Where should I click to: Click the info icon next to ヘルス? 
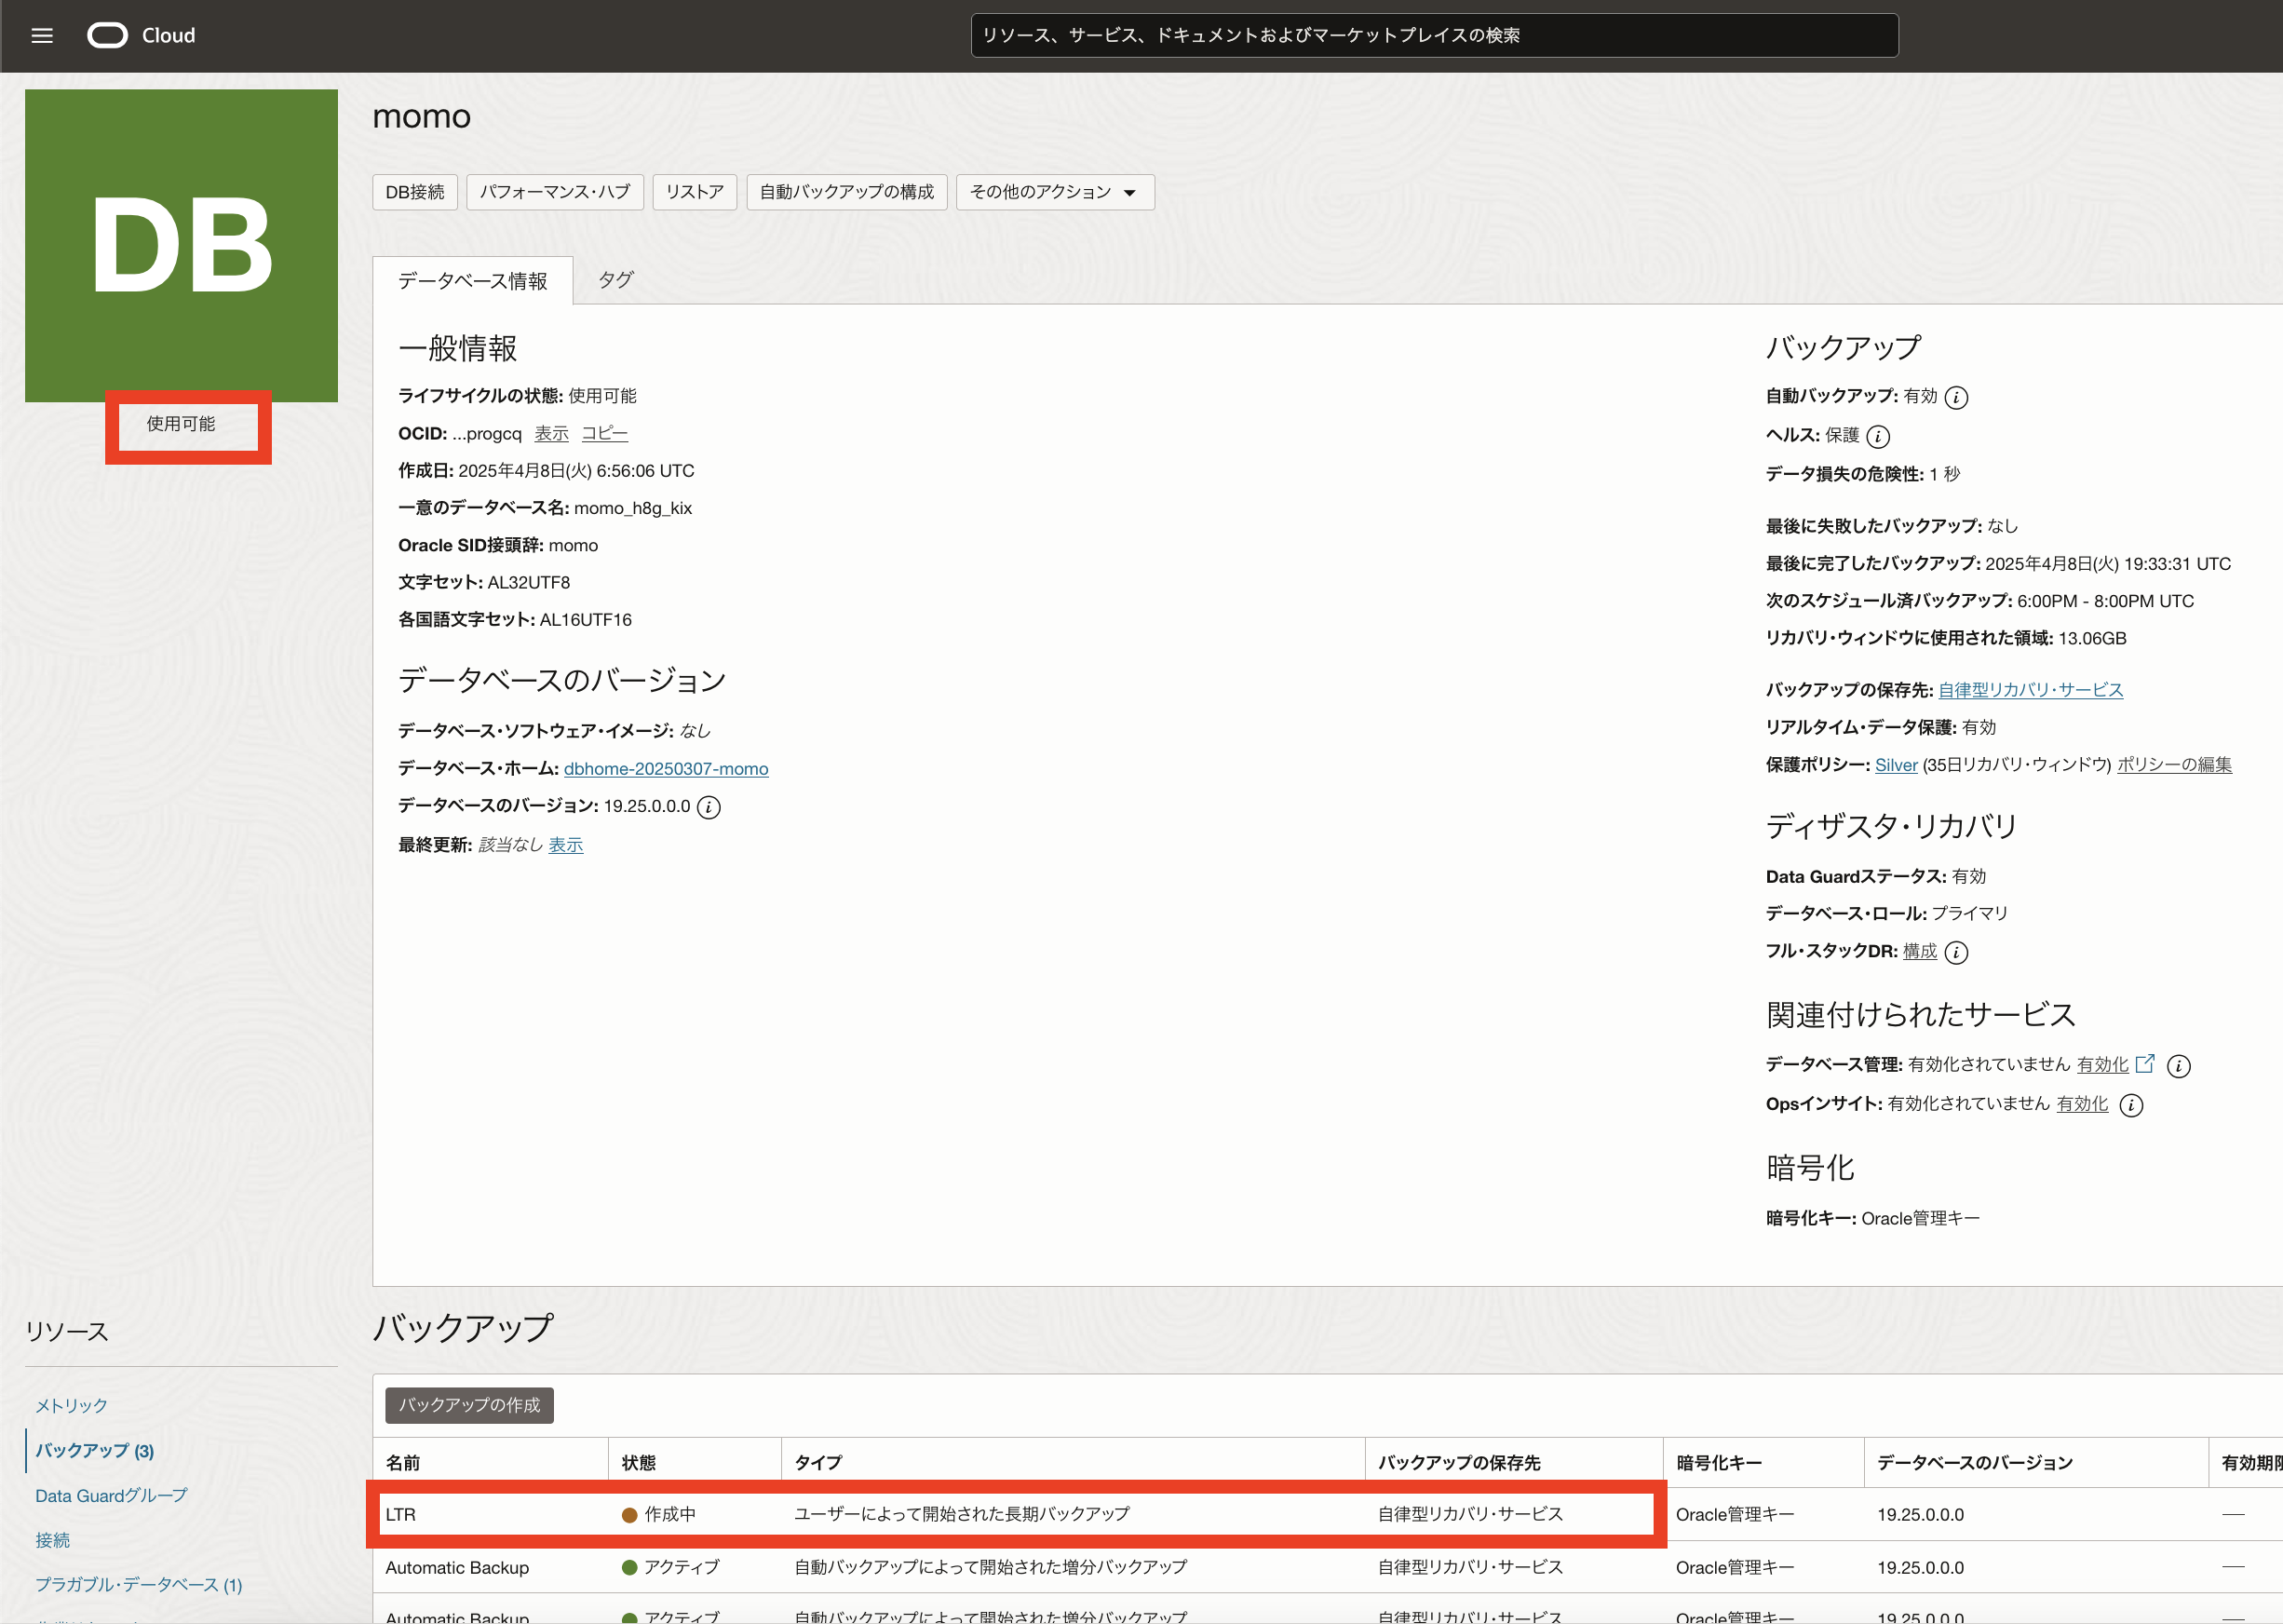[x=1878, y=436]
